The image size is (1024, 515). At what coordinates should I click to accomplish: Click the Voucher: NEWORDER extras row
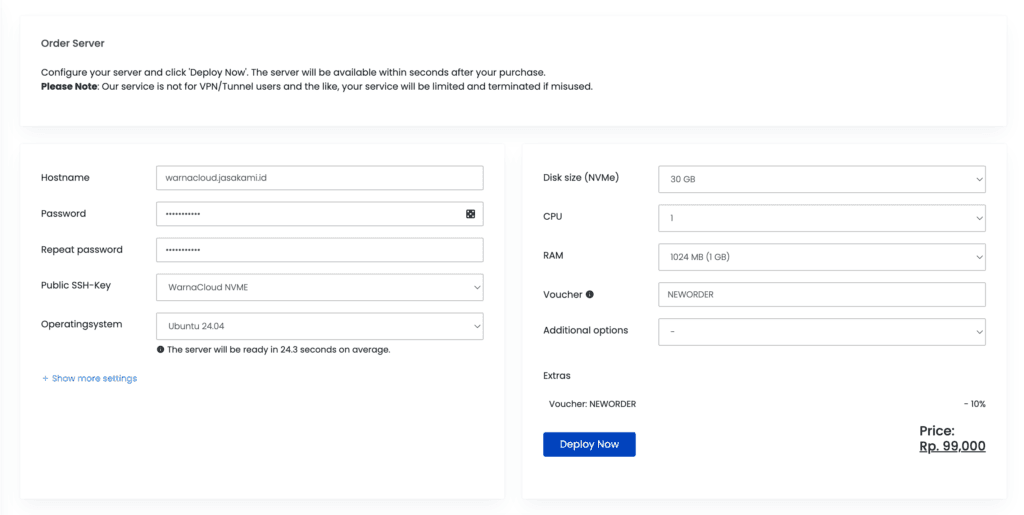767,404
